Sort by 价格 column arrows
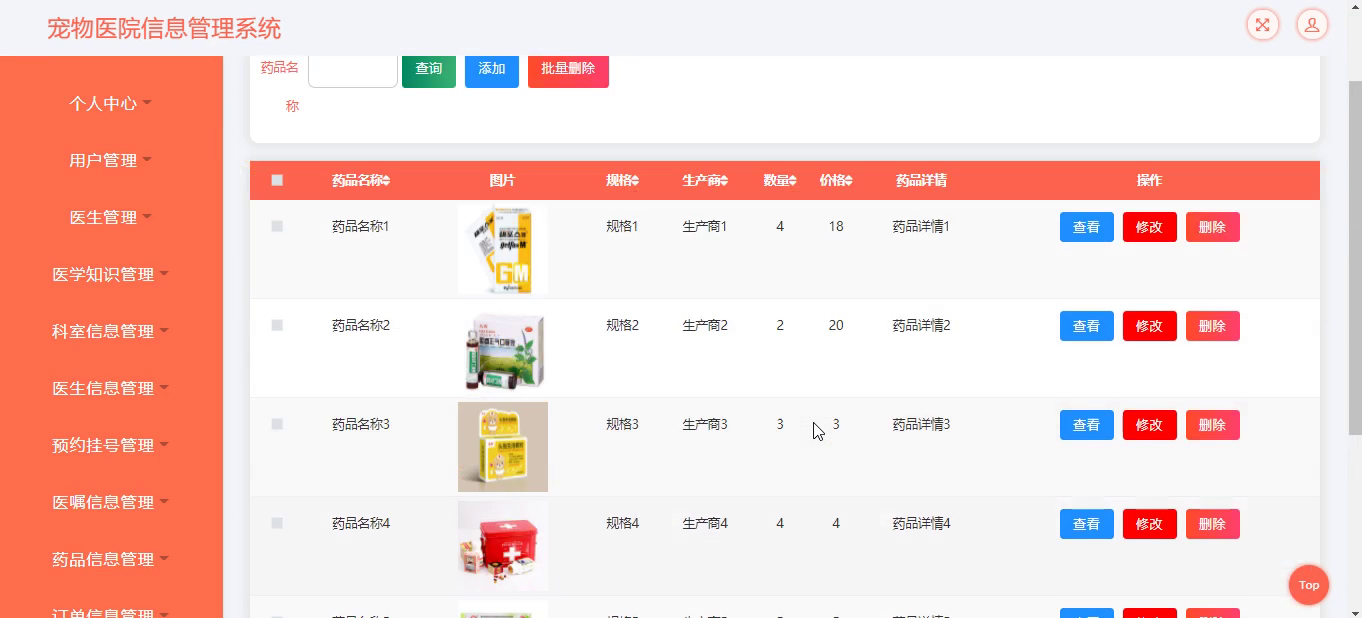This screenshot has height=618, width=1362. tap(849, 181)
